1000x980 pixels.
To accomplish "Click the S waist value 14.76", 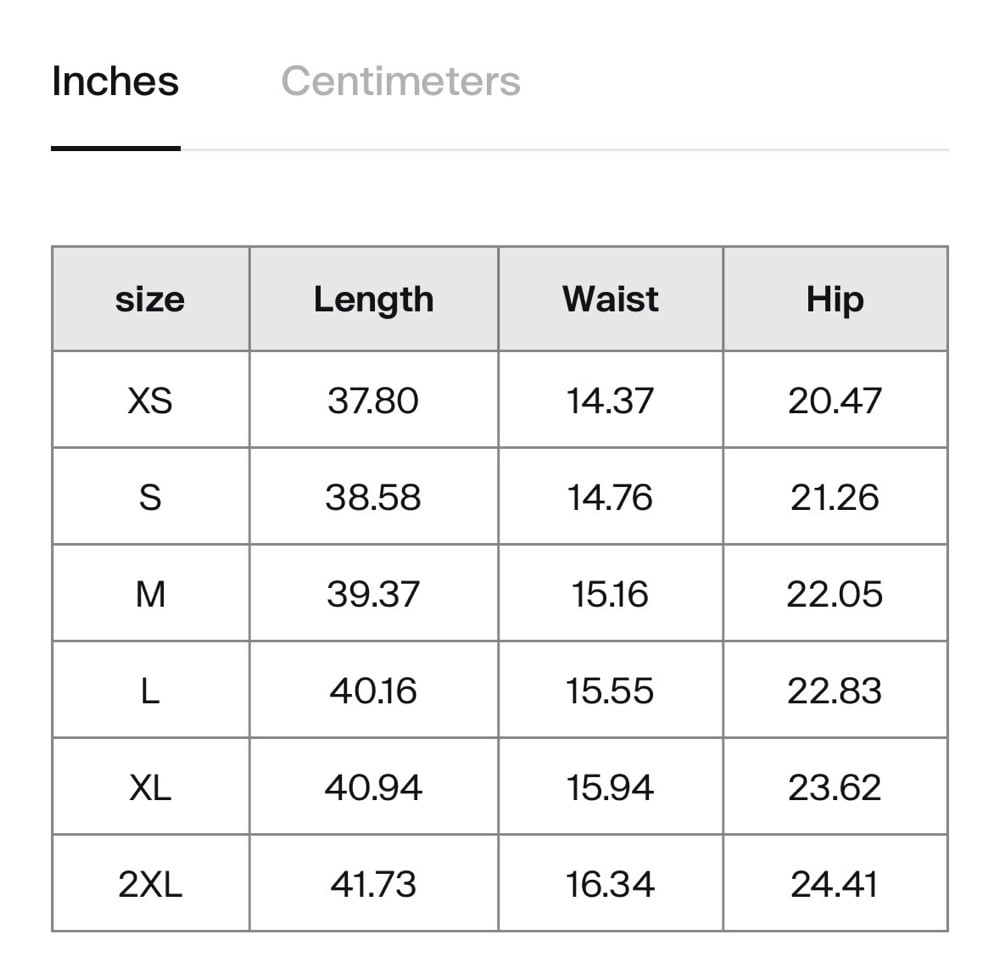I will point(610,497).
